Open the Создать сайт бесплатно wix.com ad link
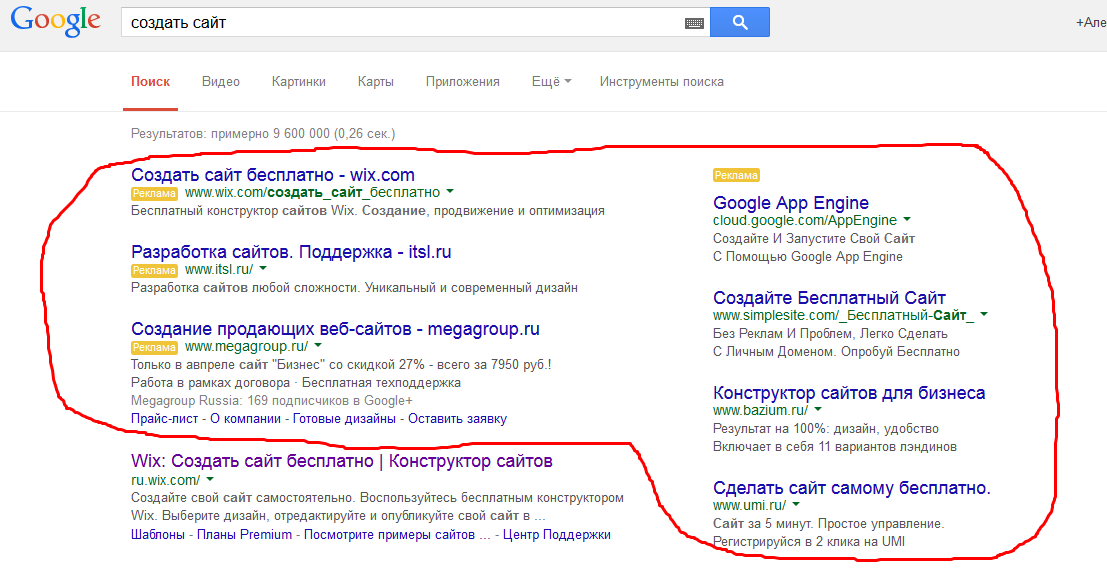 click(272, 175)
